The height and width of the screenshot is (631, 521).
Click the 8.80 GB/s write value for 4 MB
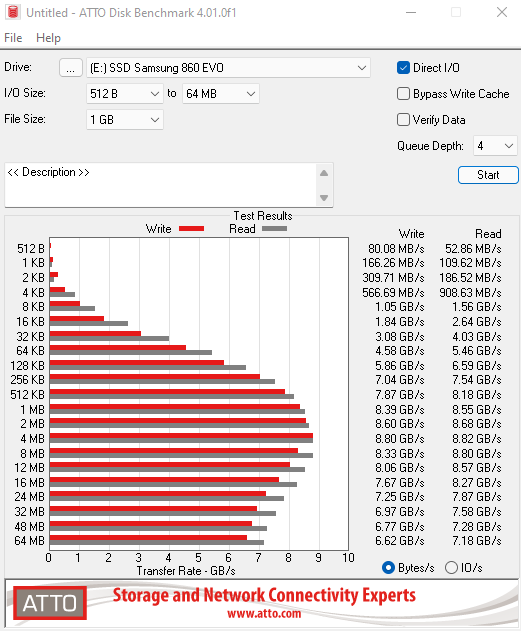(400, 439)
